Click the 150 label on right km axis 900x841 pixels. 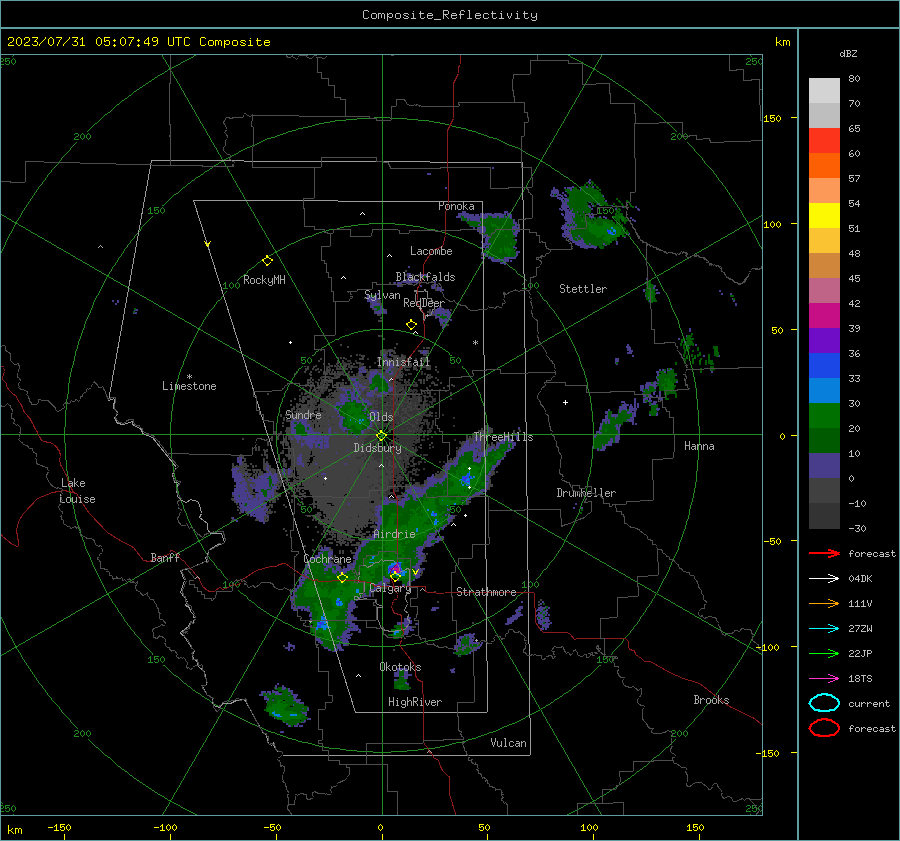coord(772,118)
